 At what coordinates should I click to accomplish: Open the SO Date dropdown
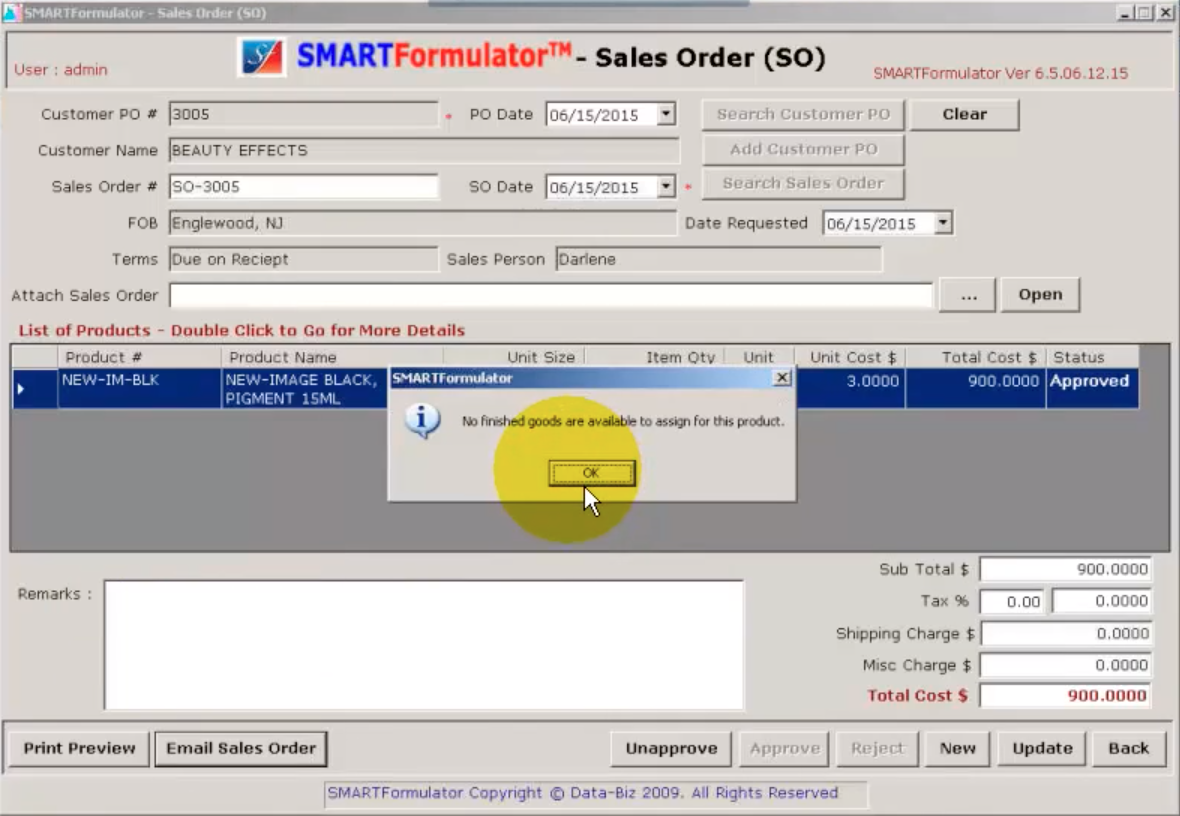666,187
